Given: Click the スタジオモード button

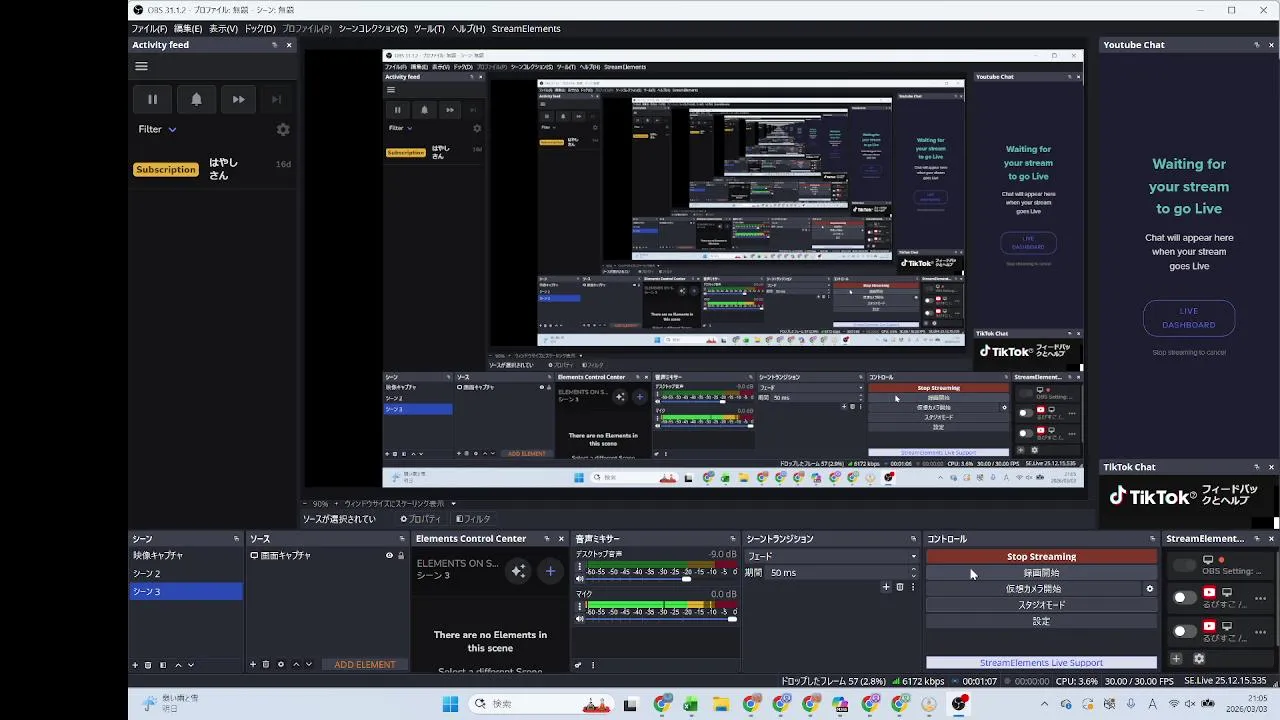Looking at the screenshot, I should (1041, 605).
